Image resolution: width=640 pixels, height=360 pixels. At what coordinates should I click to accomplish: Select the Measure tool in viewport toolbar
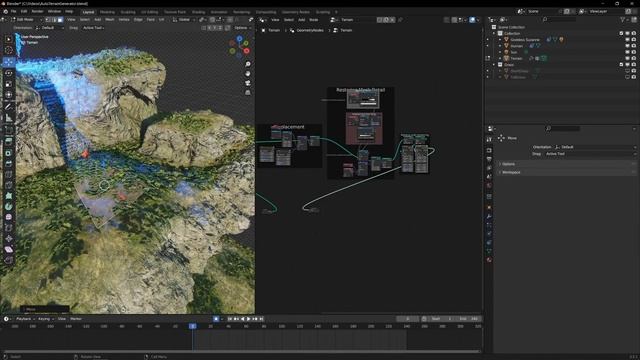click(x=9, y=118)
